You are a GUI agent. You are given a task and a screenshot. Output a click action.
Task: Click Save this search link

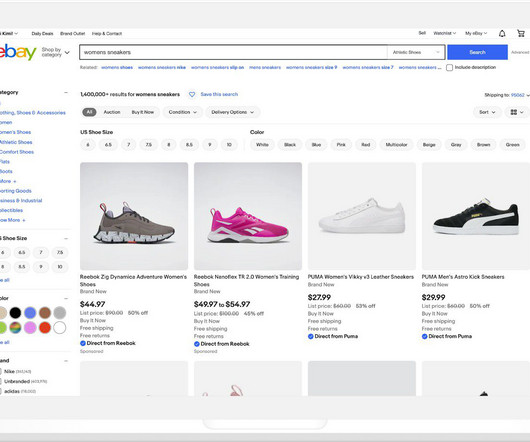pos(219,94)
